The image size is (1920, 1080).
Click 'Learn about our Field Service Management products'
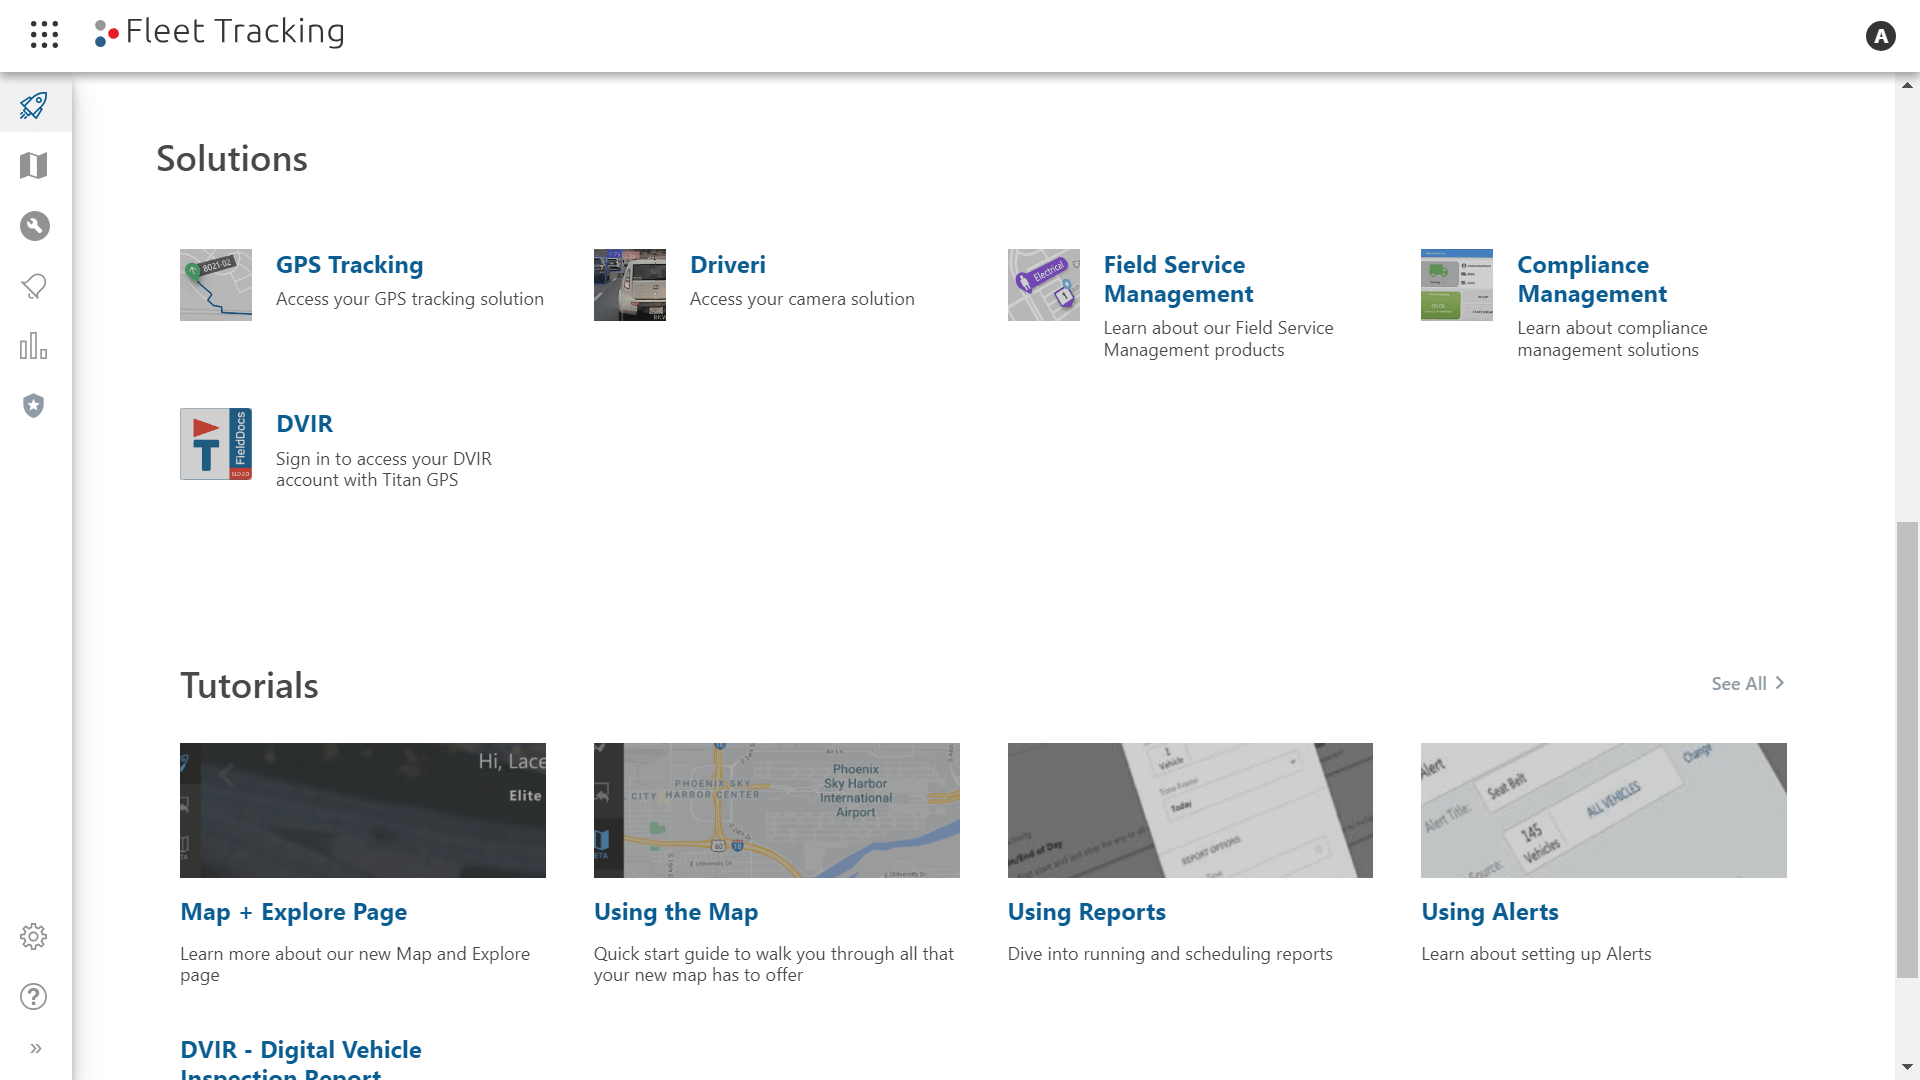1218,339
